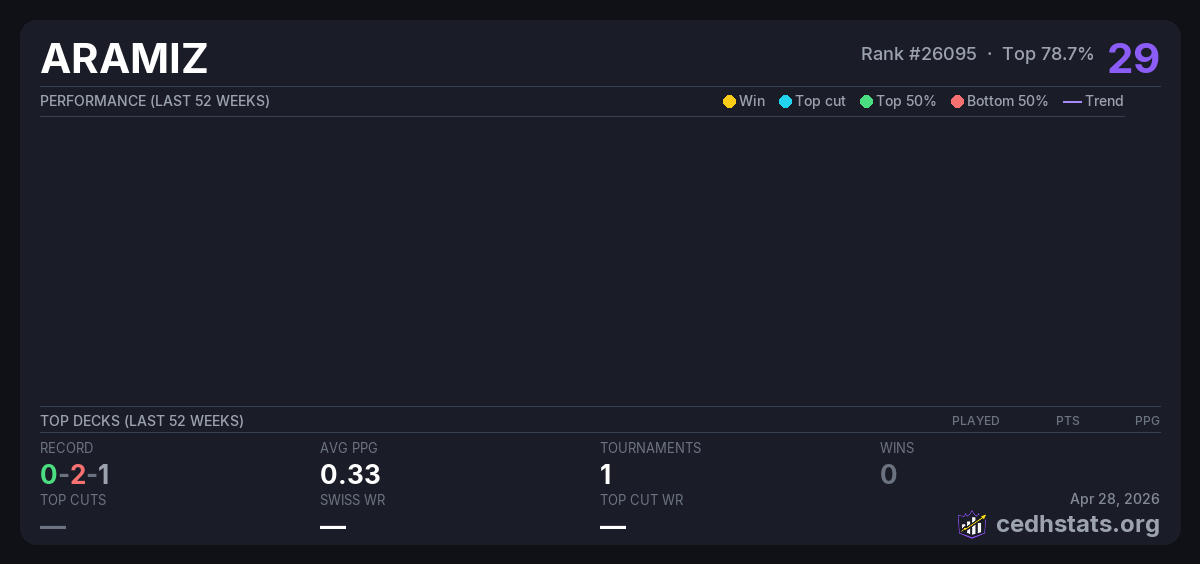This screenshot has width=1200, height=564.
Task: Click the cedhstats logo icon
Action: pos(972,524)
